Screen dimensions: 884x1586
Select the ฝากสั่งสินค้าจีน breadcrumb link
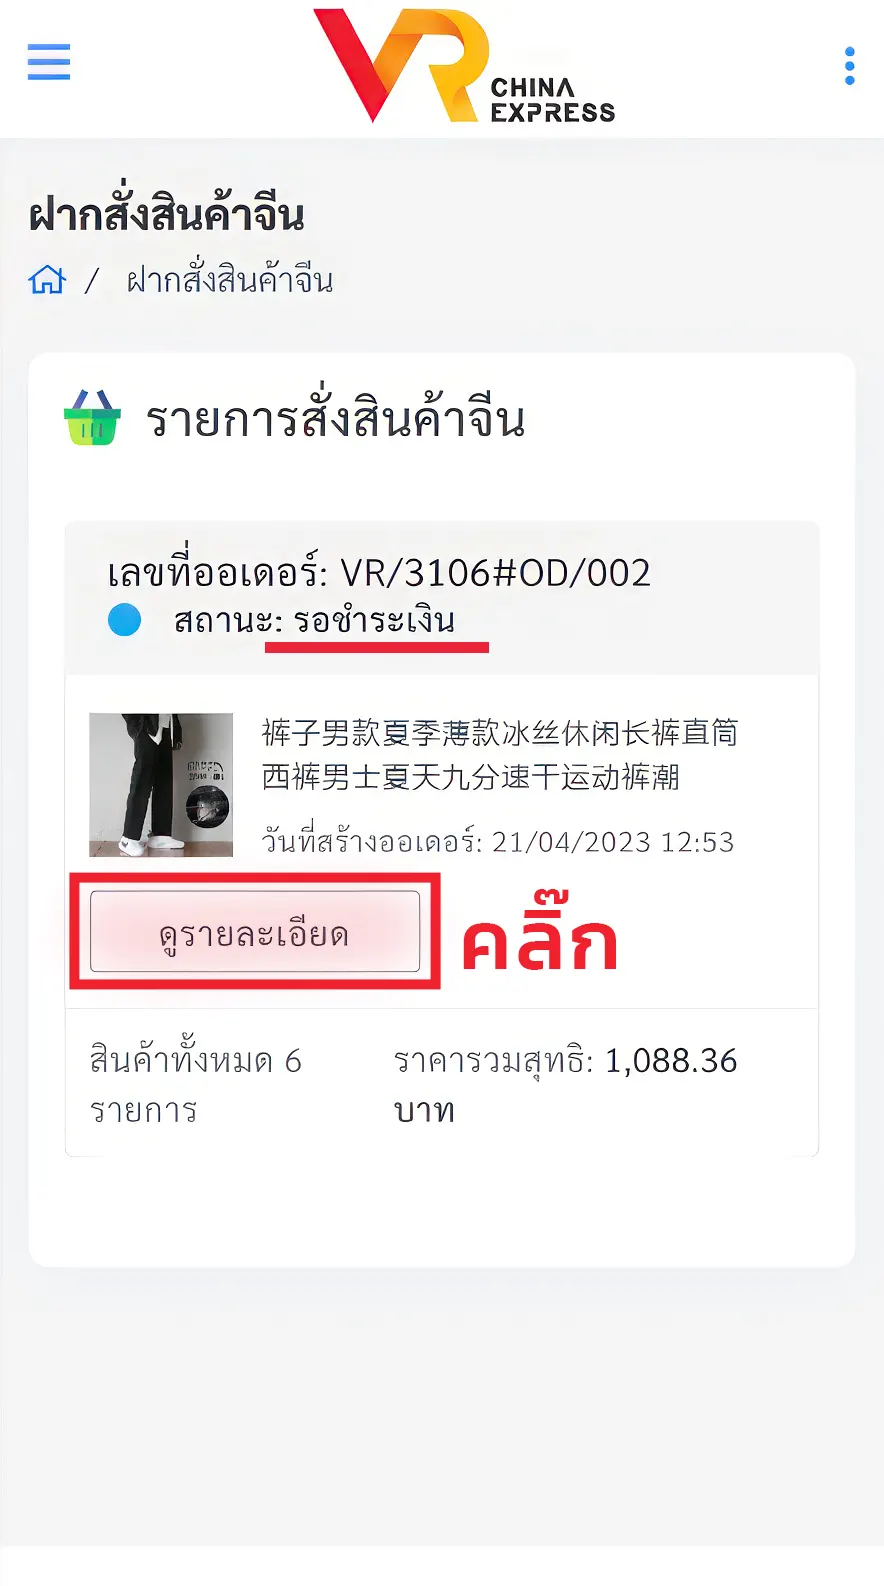[x=230, y=280]
